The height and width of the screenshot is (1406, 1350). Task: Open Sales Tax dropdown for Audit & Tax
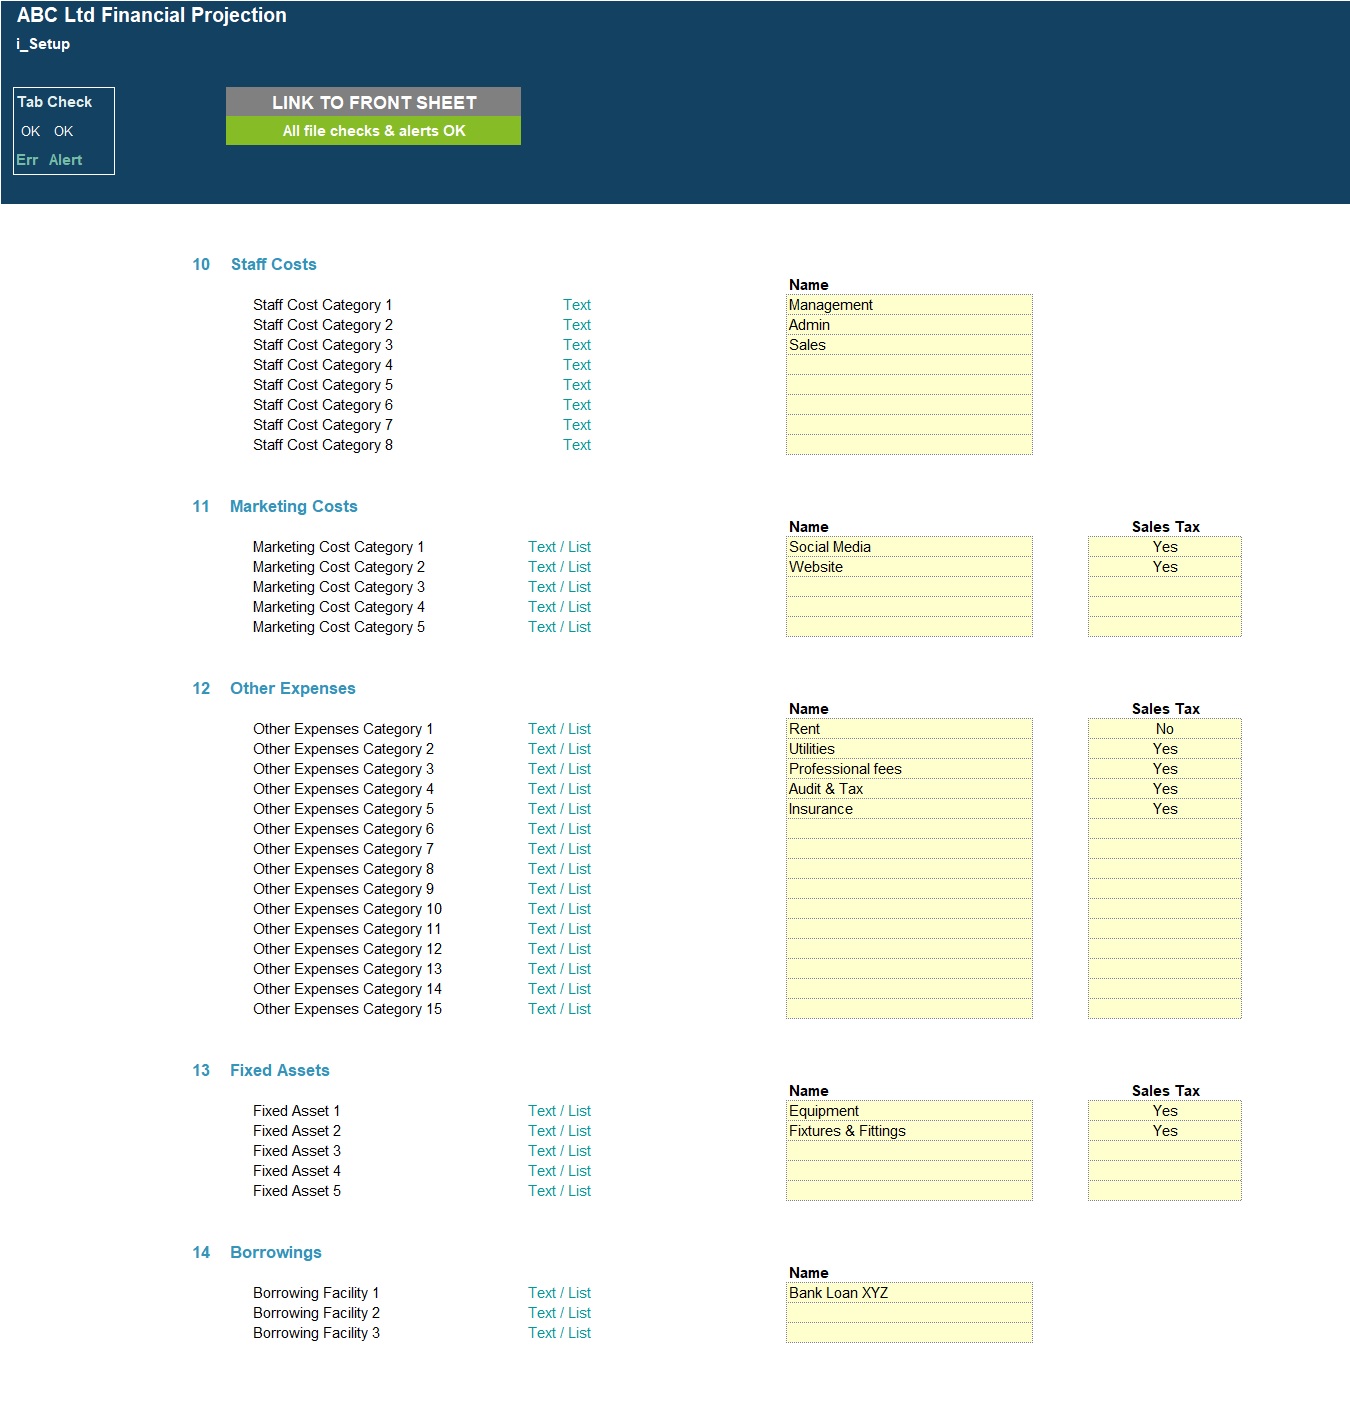1165,789
